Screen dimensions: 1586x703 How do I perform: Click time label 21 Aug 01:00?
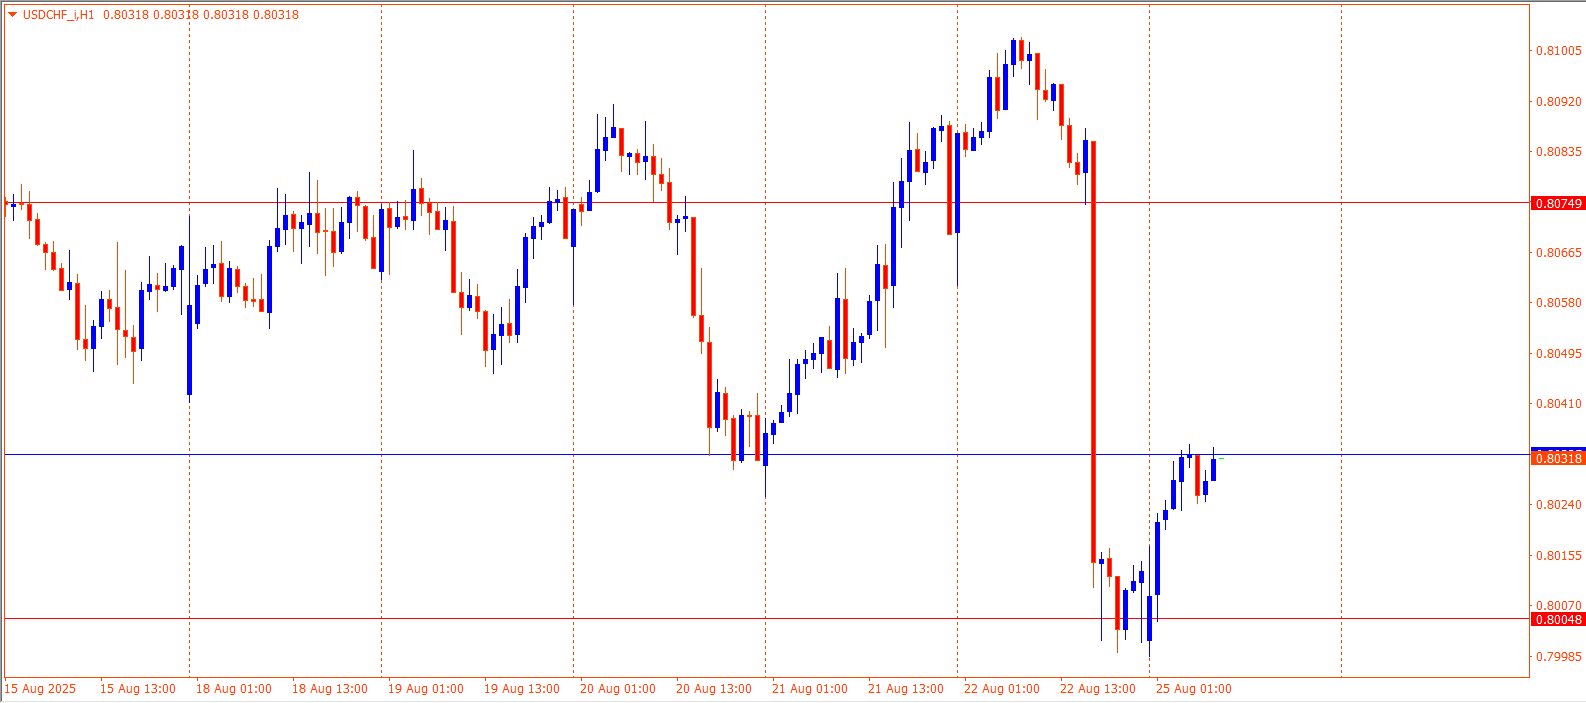[810, 689]
